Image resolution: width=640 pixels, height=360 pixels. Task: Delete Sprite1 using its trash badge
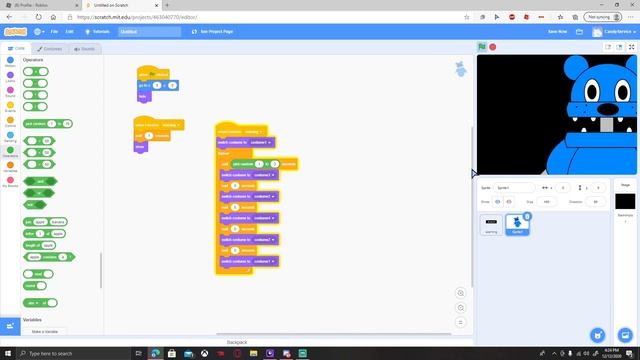527,216
